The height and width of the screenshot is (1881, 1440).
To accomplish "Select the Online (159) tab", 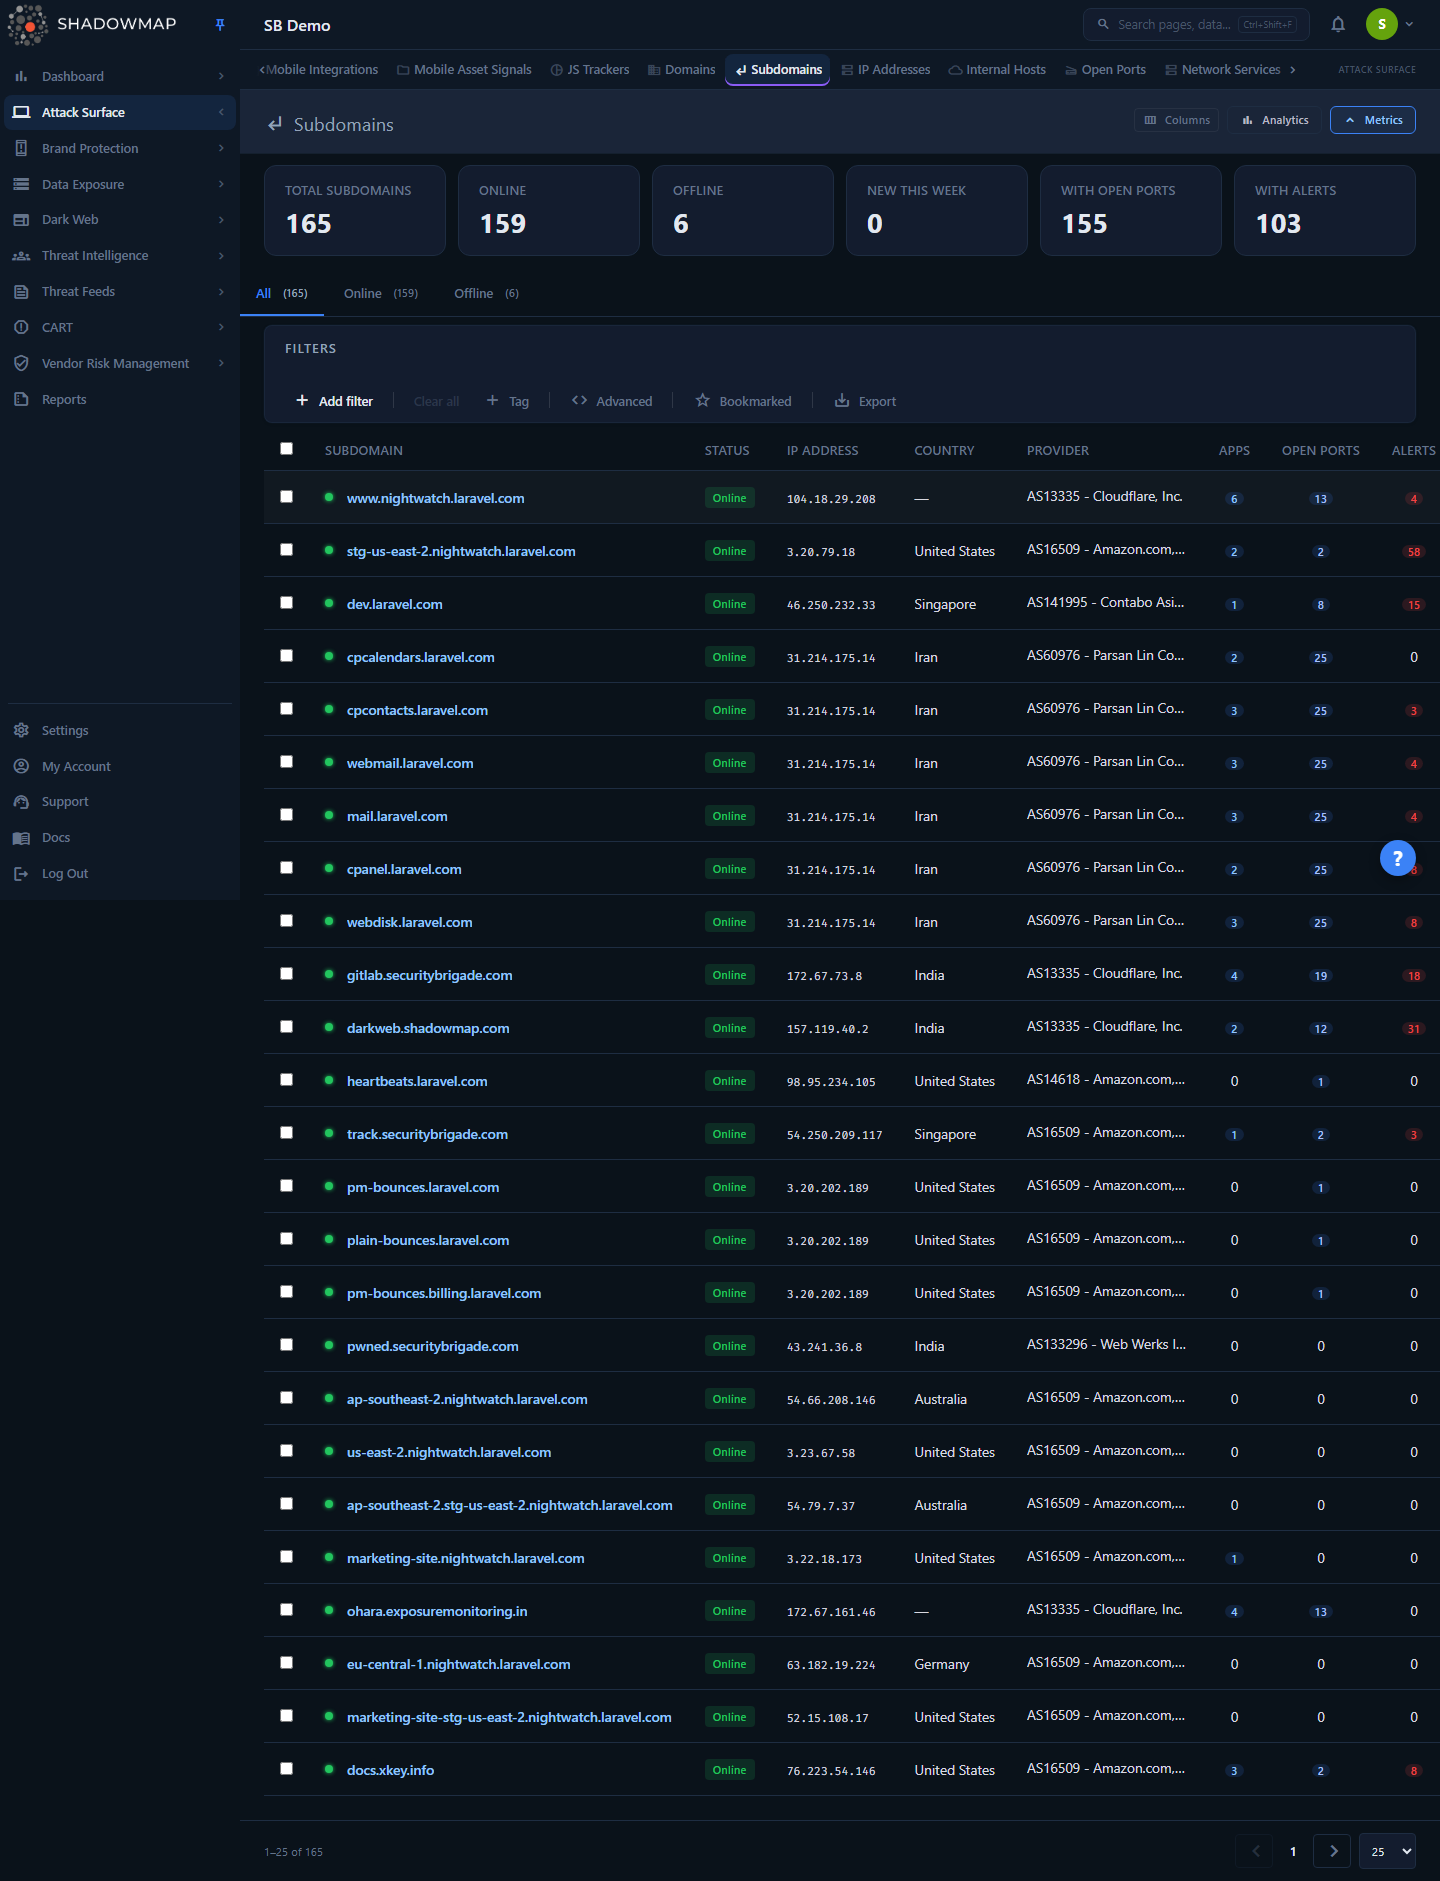I will tap(381, 294).
